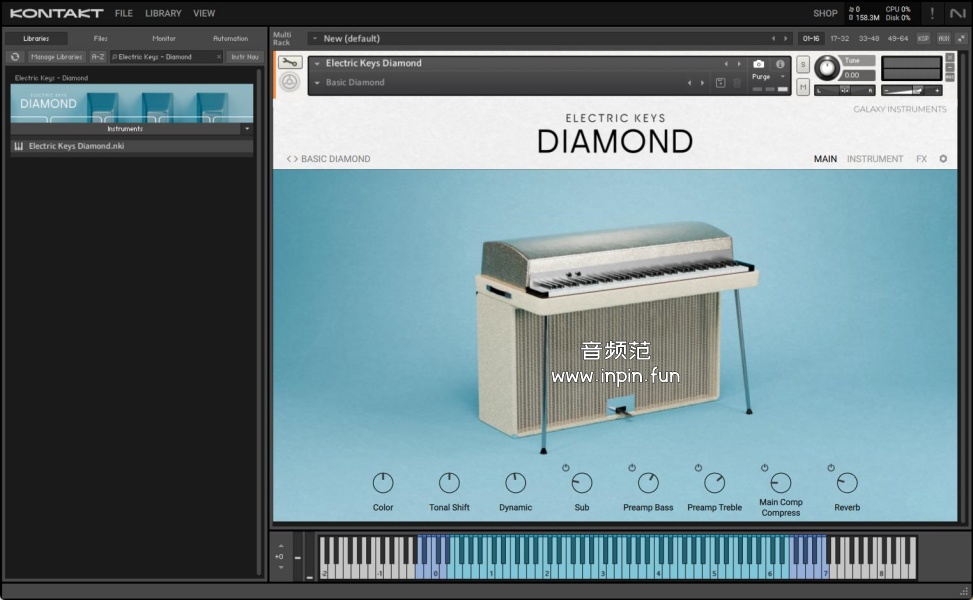Screen dimensions: 973x600
Task: Open the instrument edit wrench icon
Action: [x=290, y=62]
